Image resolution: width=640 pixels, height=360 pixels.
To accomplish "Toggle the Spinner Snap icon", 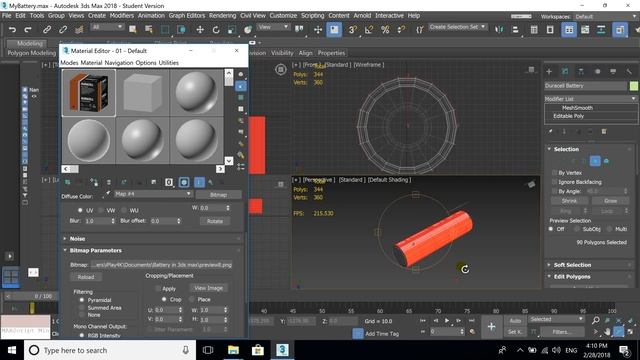I will click(401, 29).
